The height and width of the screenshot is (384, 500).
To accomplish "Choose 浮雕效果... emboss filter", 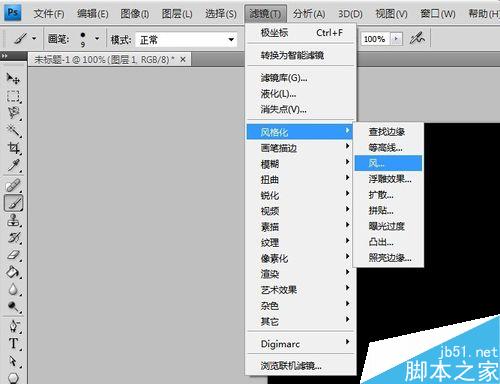I will coord(388,179).
